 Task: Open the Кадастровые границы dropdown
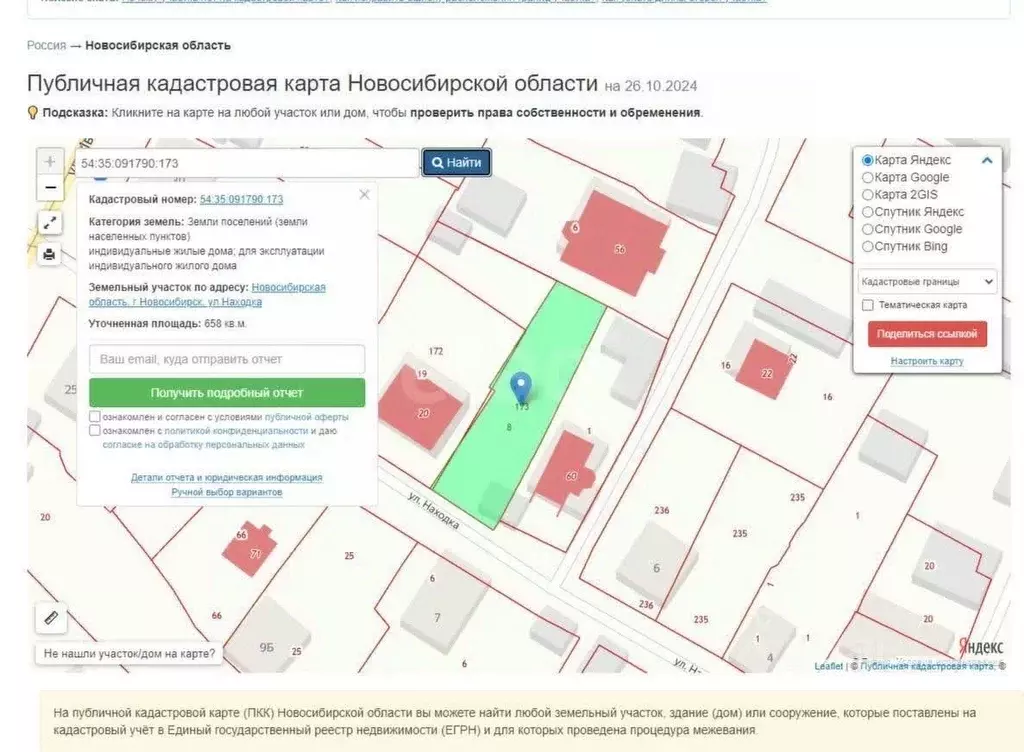925,281
